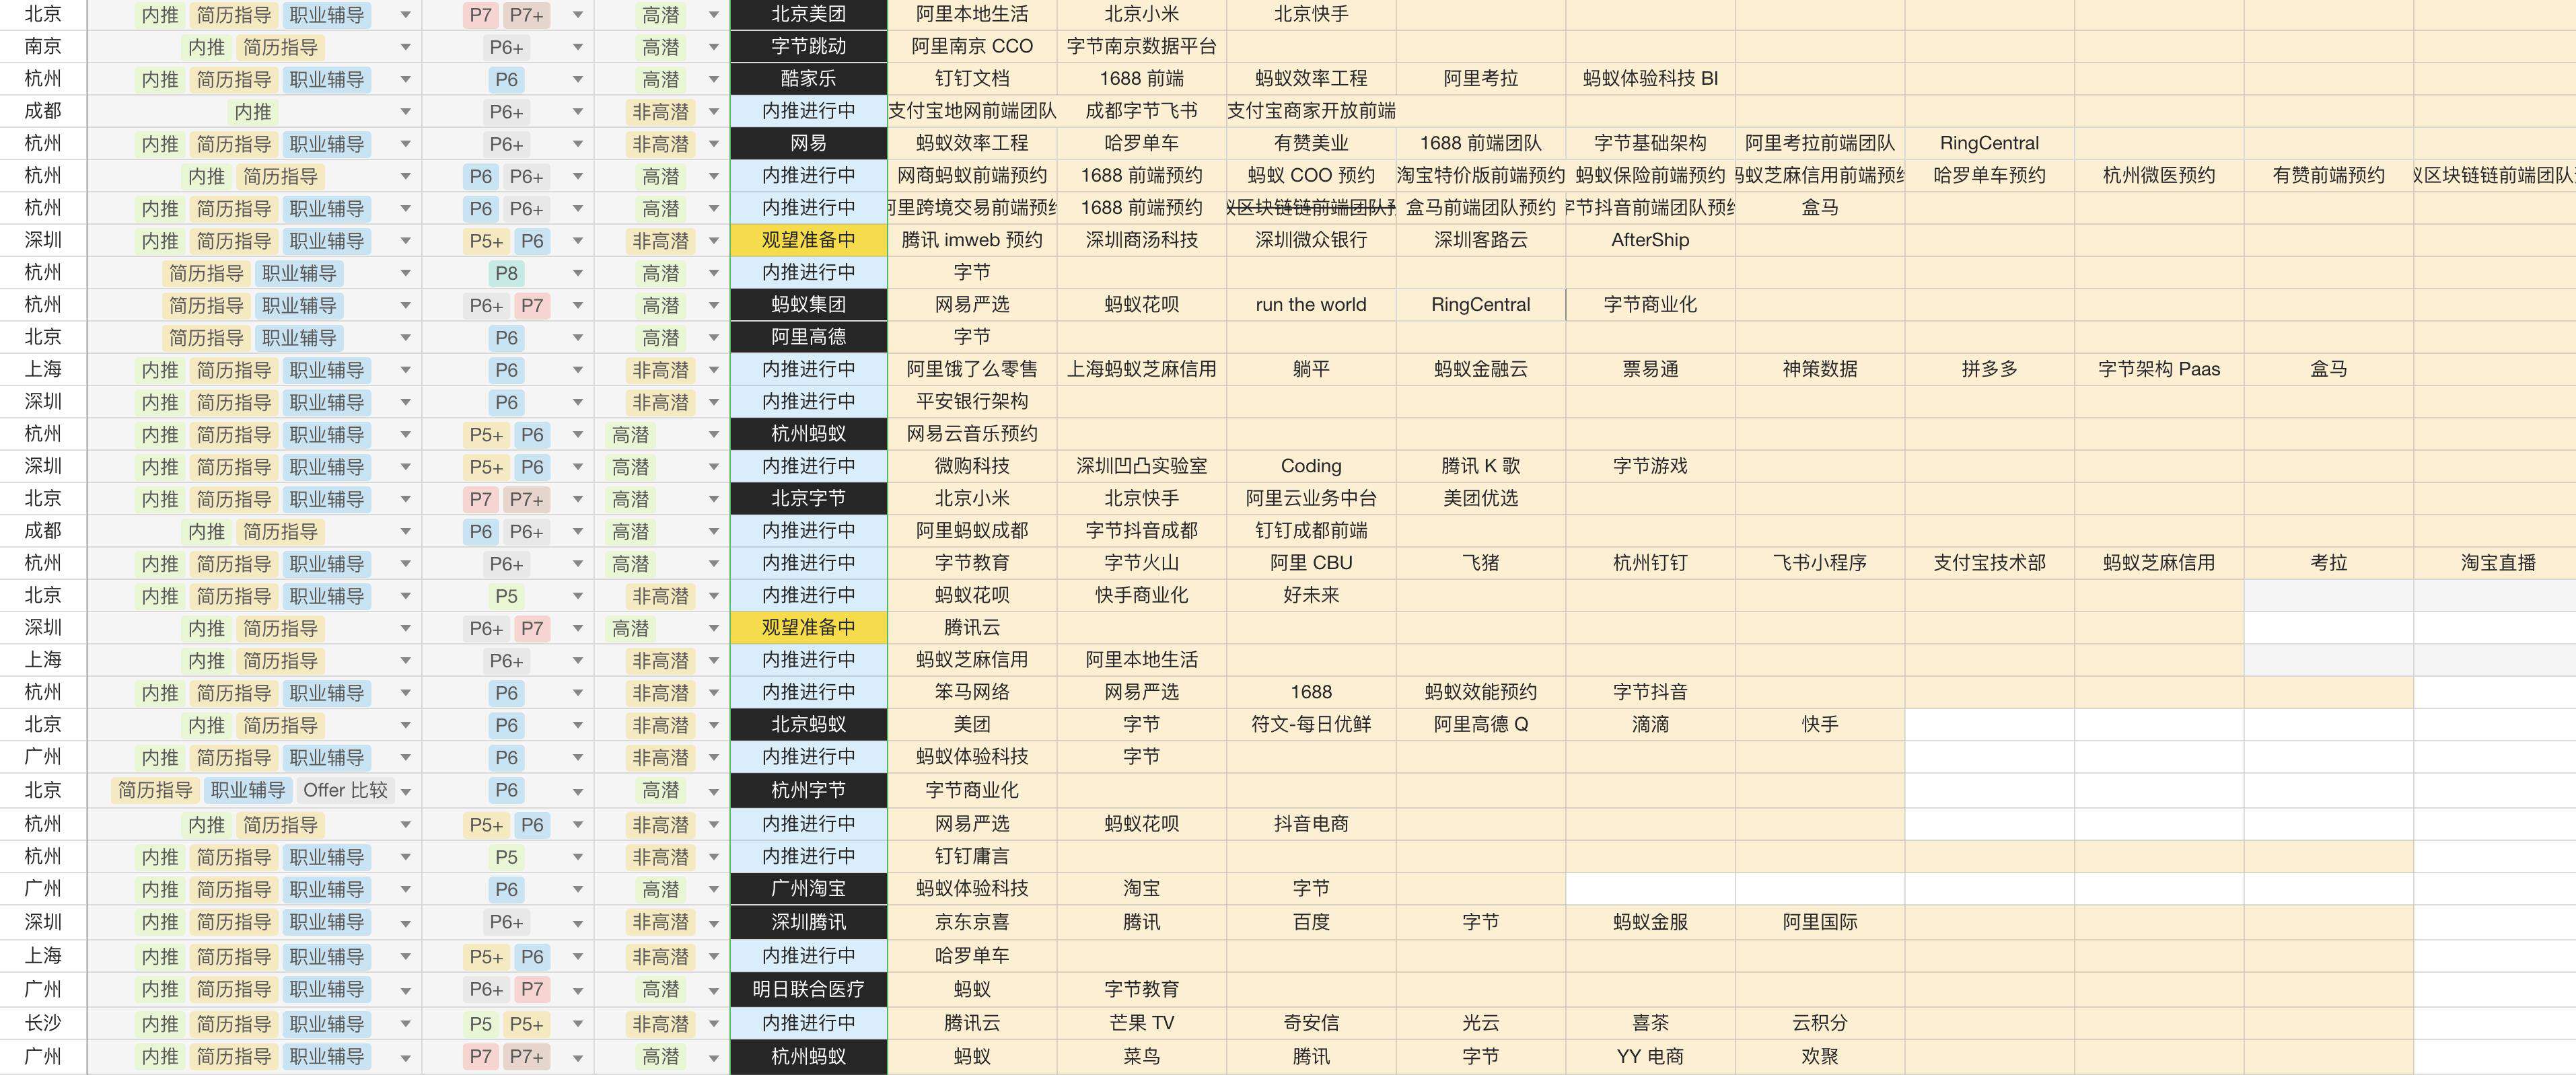
Task: Open the 高潜 dropdown arrow in 广州淘宝 row
Action: pos(714,889)
